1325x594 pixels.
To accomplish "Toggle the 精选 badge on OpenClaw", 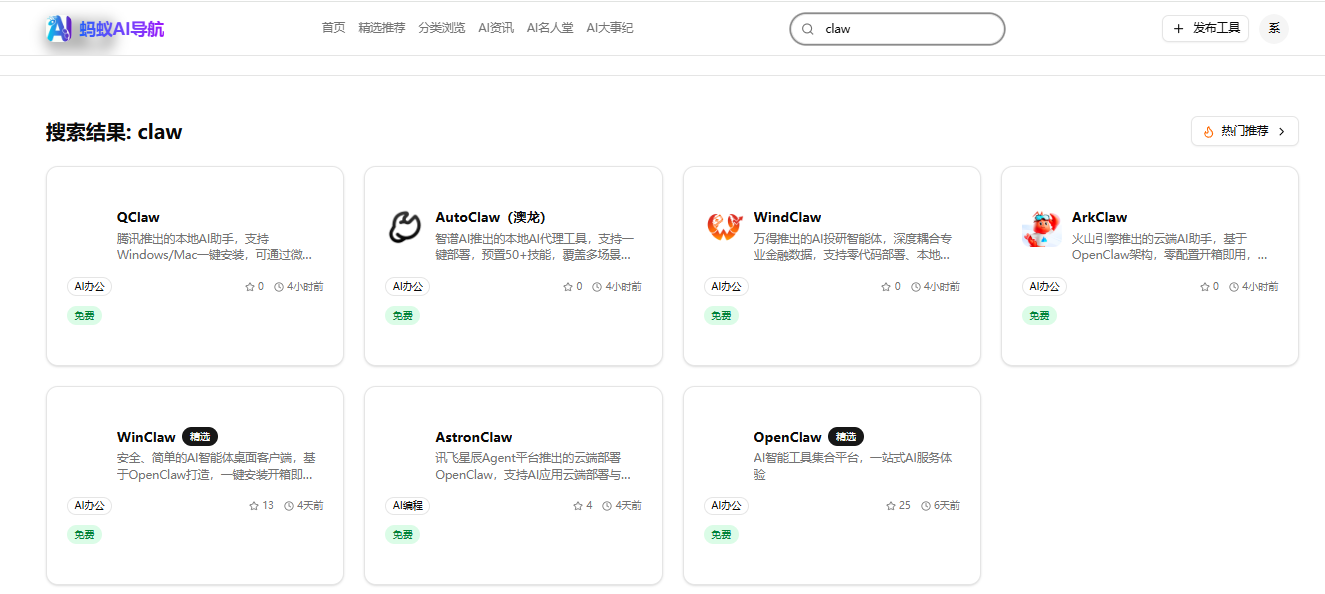I will coord(845,436).
